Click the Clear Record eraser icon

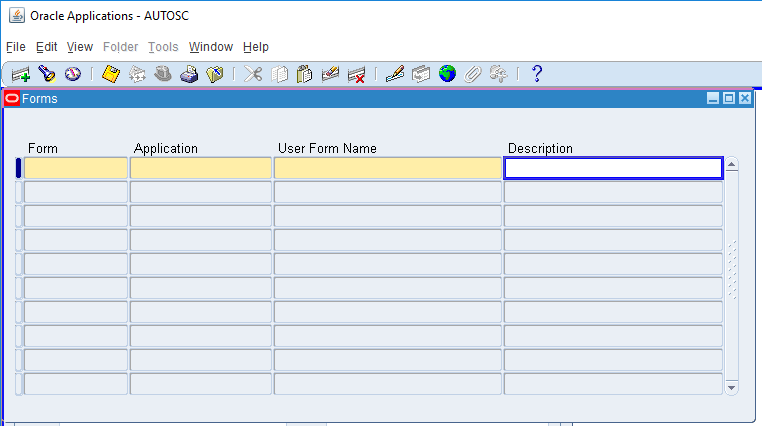330,74
